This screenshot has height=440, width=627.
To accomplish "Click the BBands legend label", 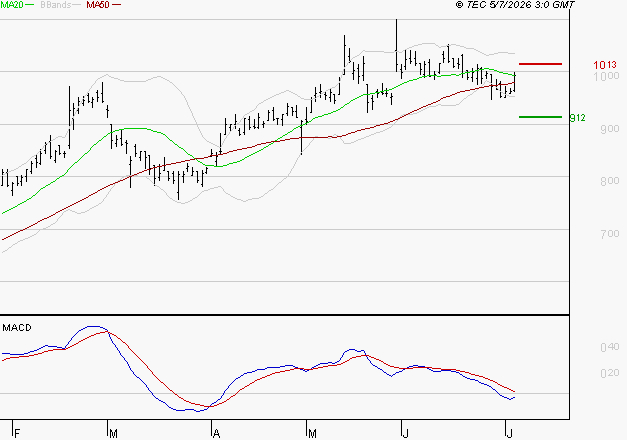I will tap(56, 5).
